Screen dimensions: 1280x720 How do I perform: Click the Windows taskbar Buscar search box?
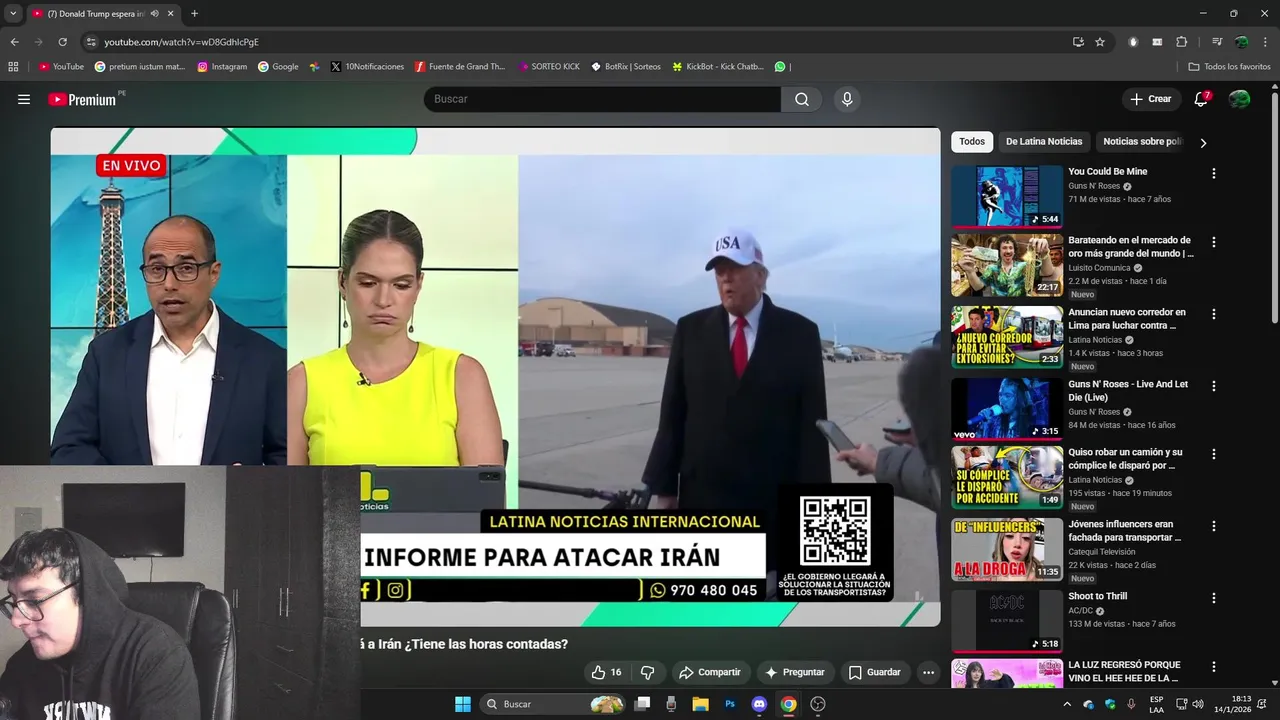pyautogui.click(x=553, y=704)
